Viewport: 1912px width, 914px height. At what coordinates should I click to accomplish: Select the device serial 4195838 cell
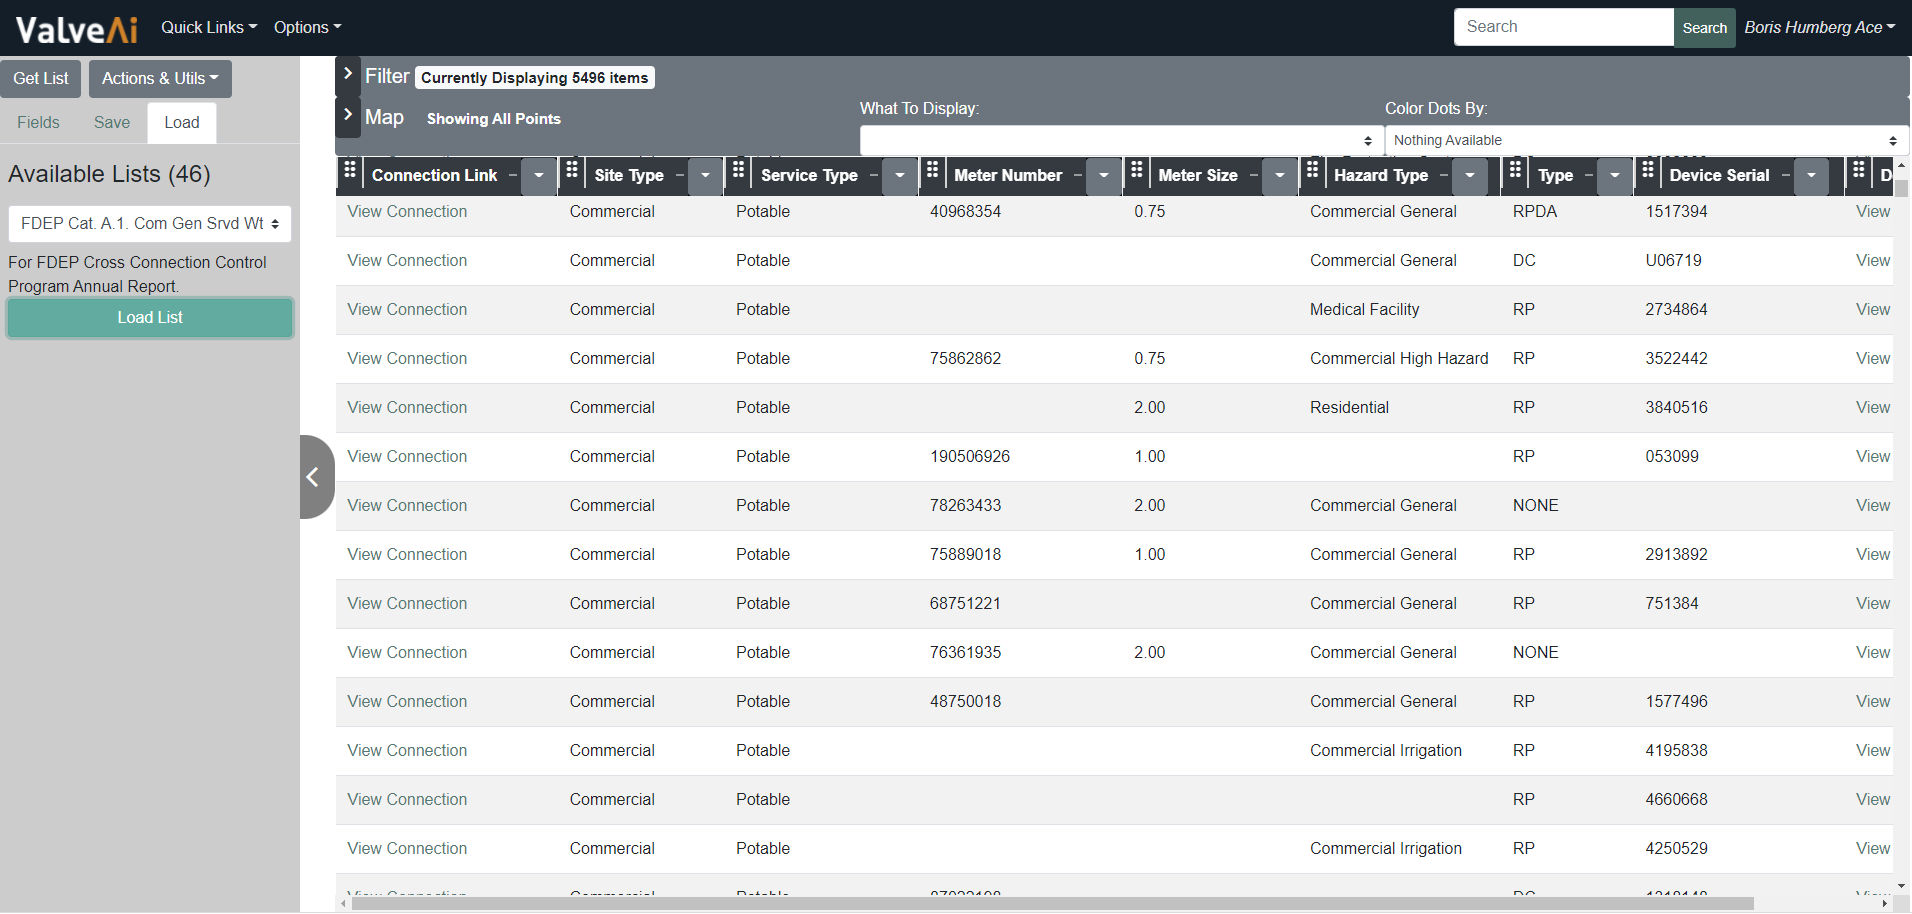pos(1676,750)
